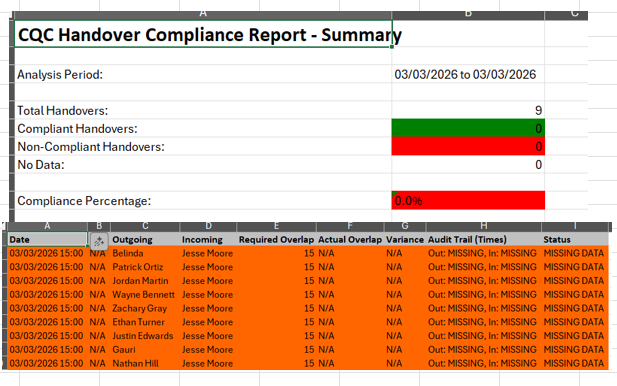Select the Variance header cell
617x386 pixels.
[405, 239]
